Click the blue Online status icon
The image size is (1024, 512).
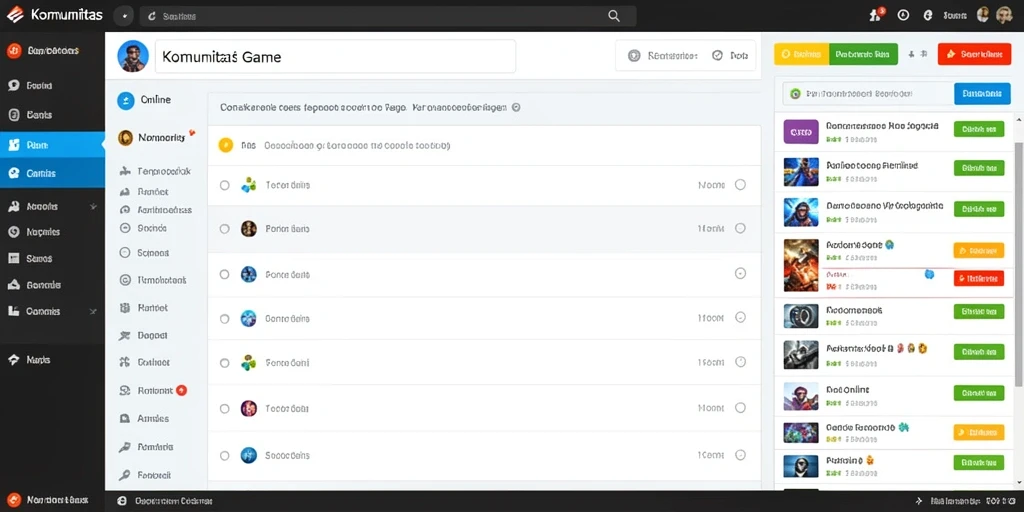coord(125,100)
